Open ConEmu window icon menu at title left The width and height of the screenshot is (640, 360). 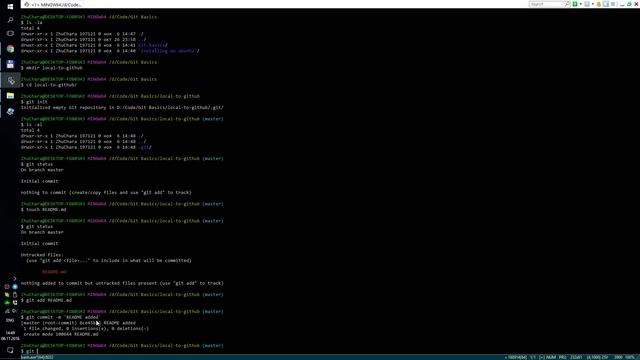(x=27, y=4)
